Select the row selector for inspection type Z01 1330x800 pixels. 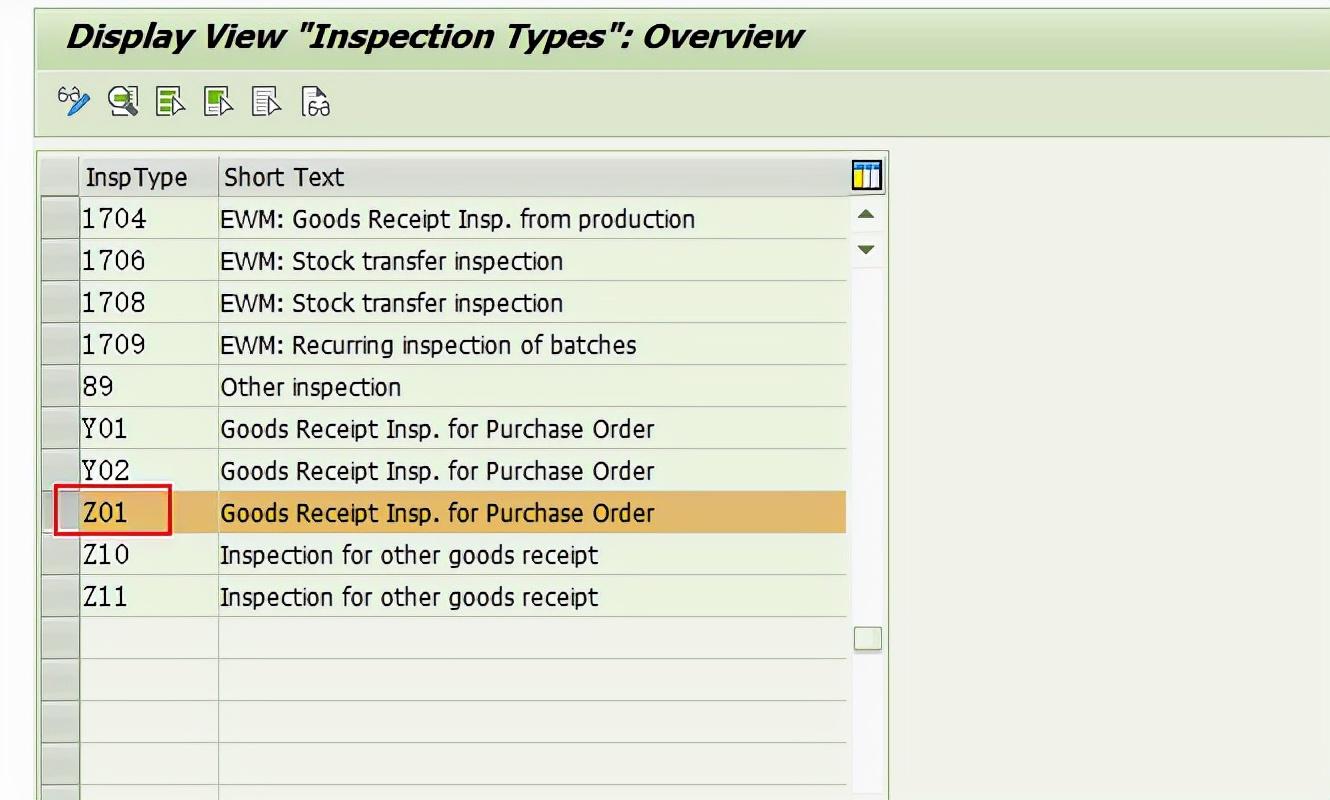[x=58, y=512]
